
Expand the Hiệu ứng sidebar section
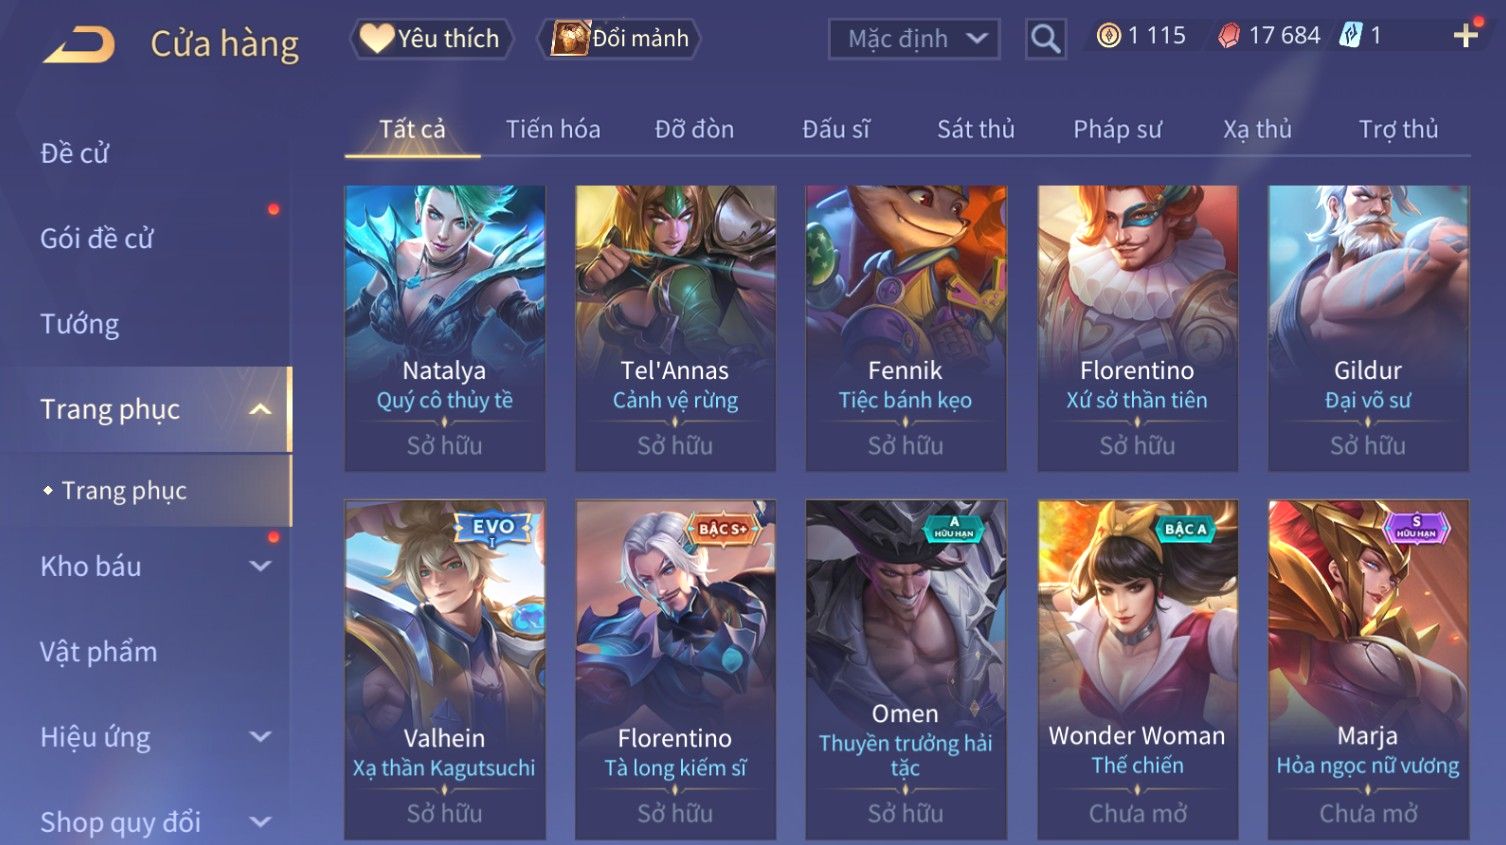pos(260,737)
